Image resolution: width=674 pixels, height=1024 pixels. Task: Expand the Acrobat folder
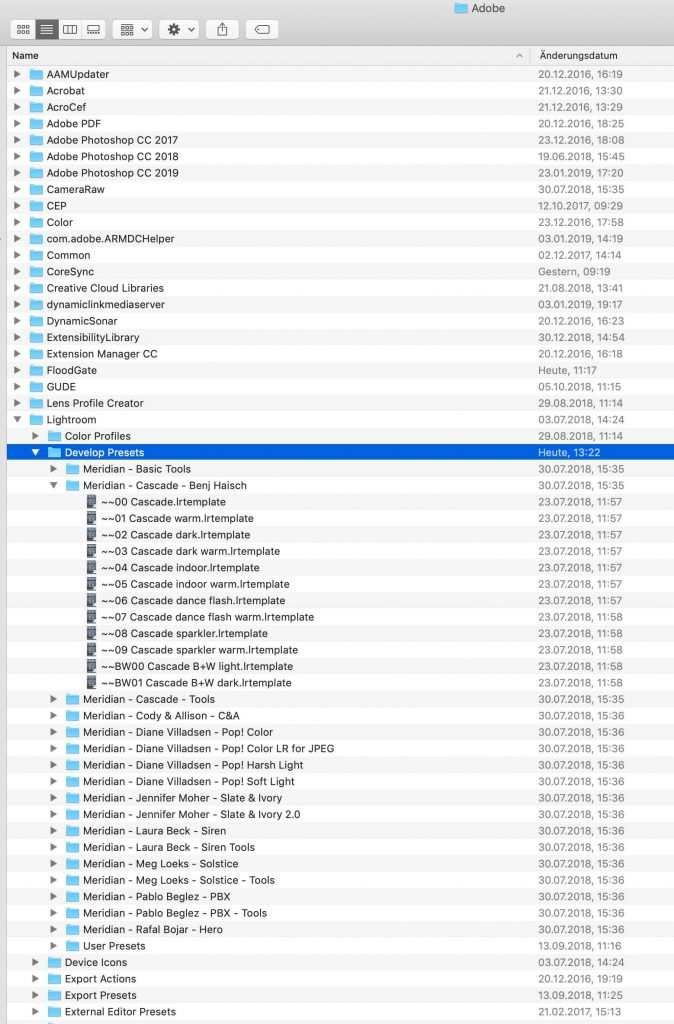click(x=18, y=91)
